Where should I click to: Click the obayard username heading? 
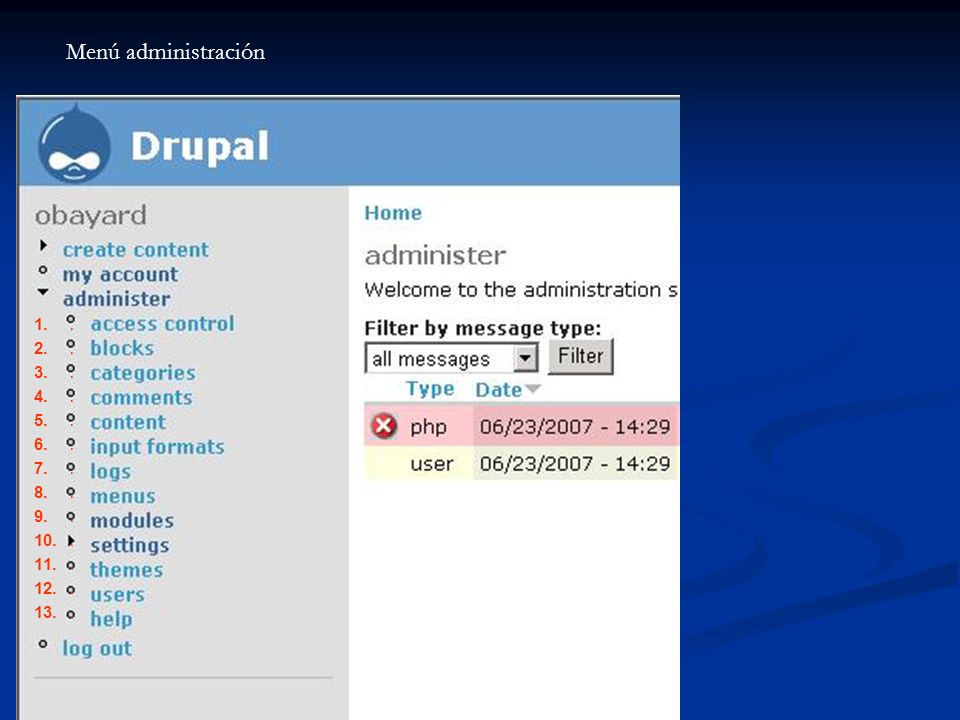click(x=91, y=216)
